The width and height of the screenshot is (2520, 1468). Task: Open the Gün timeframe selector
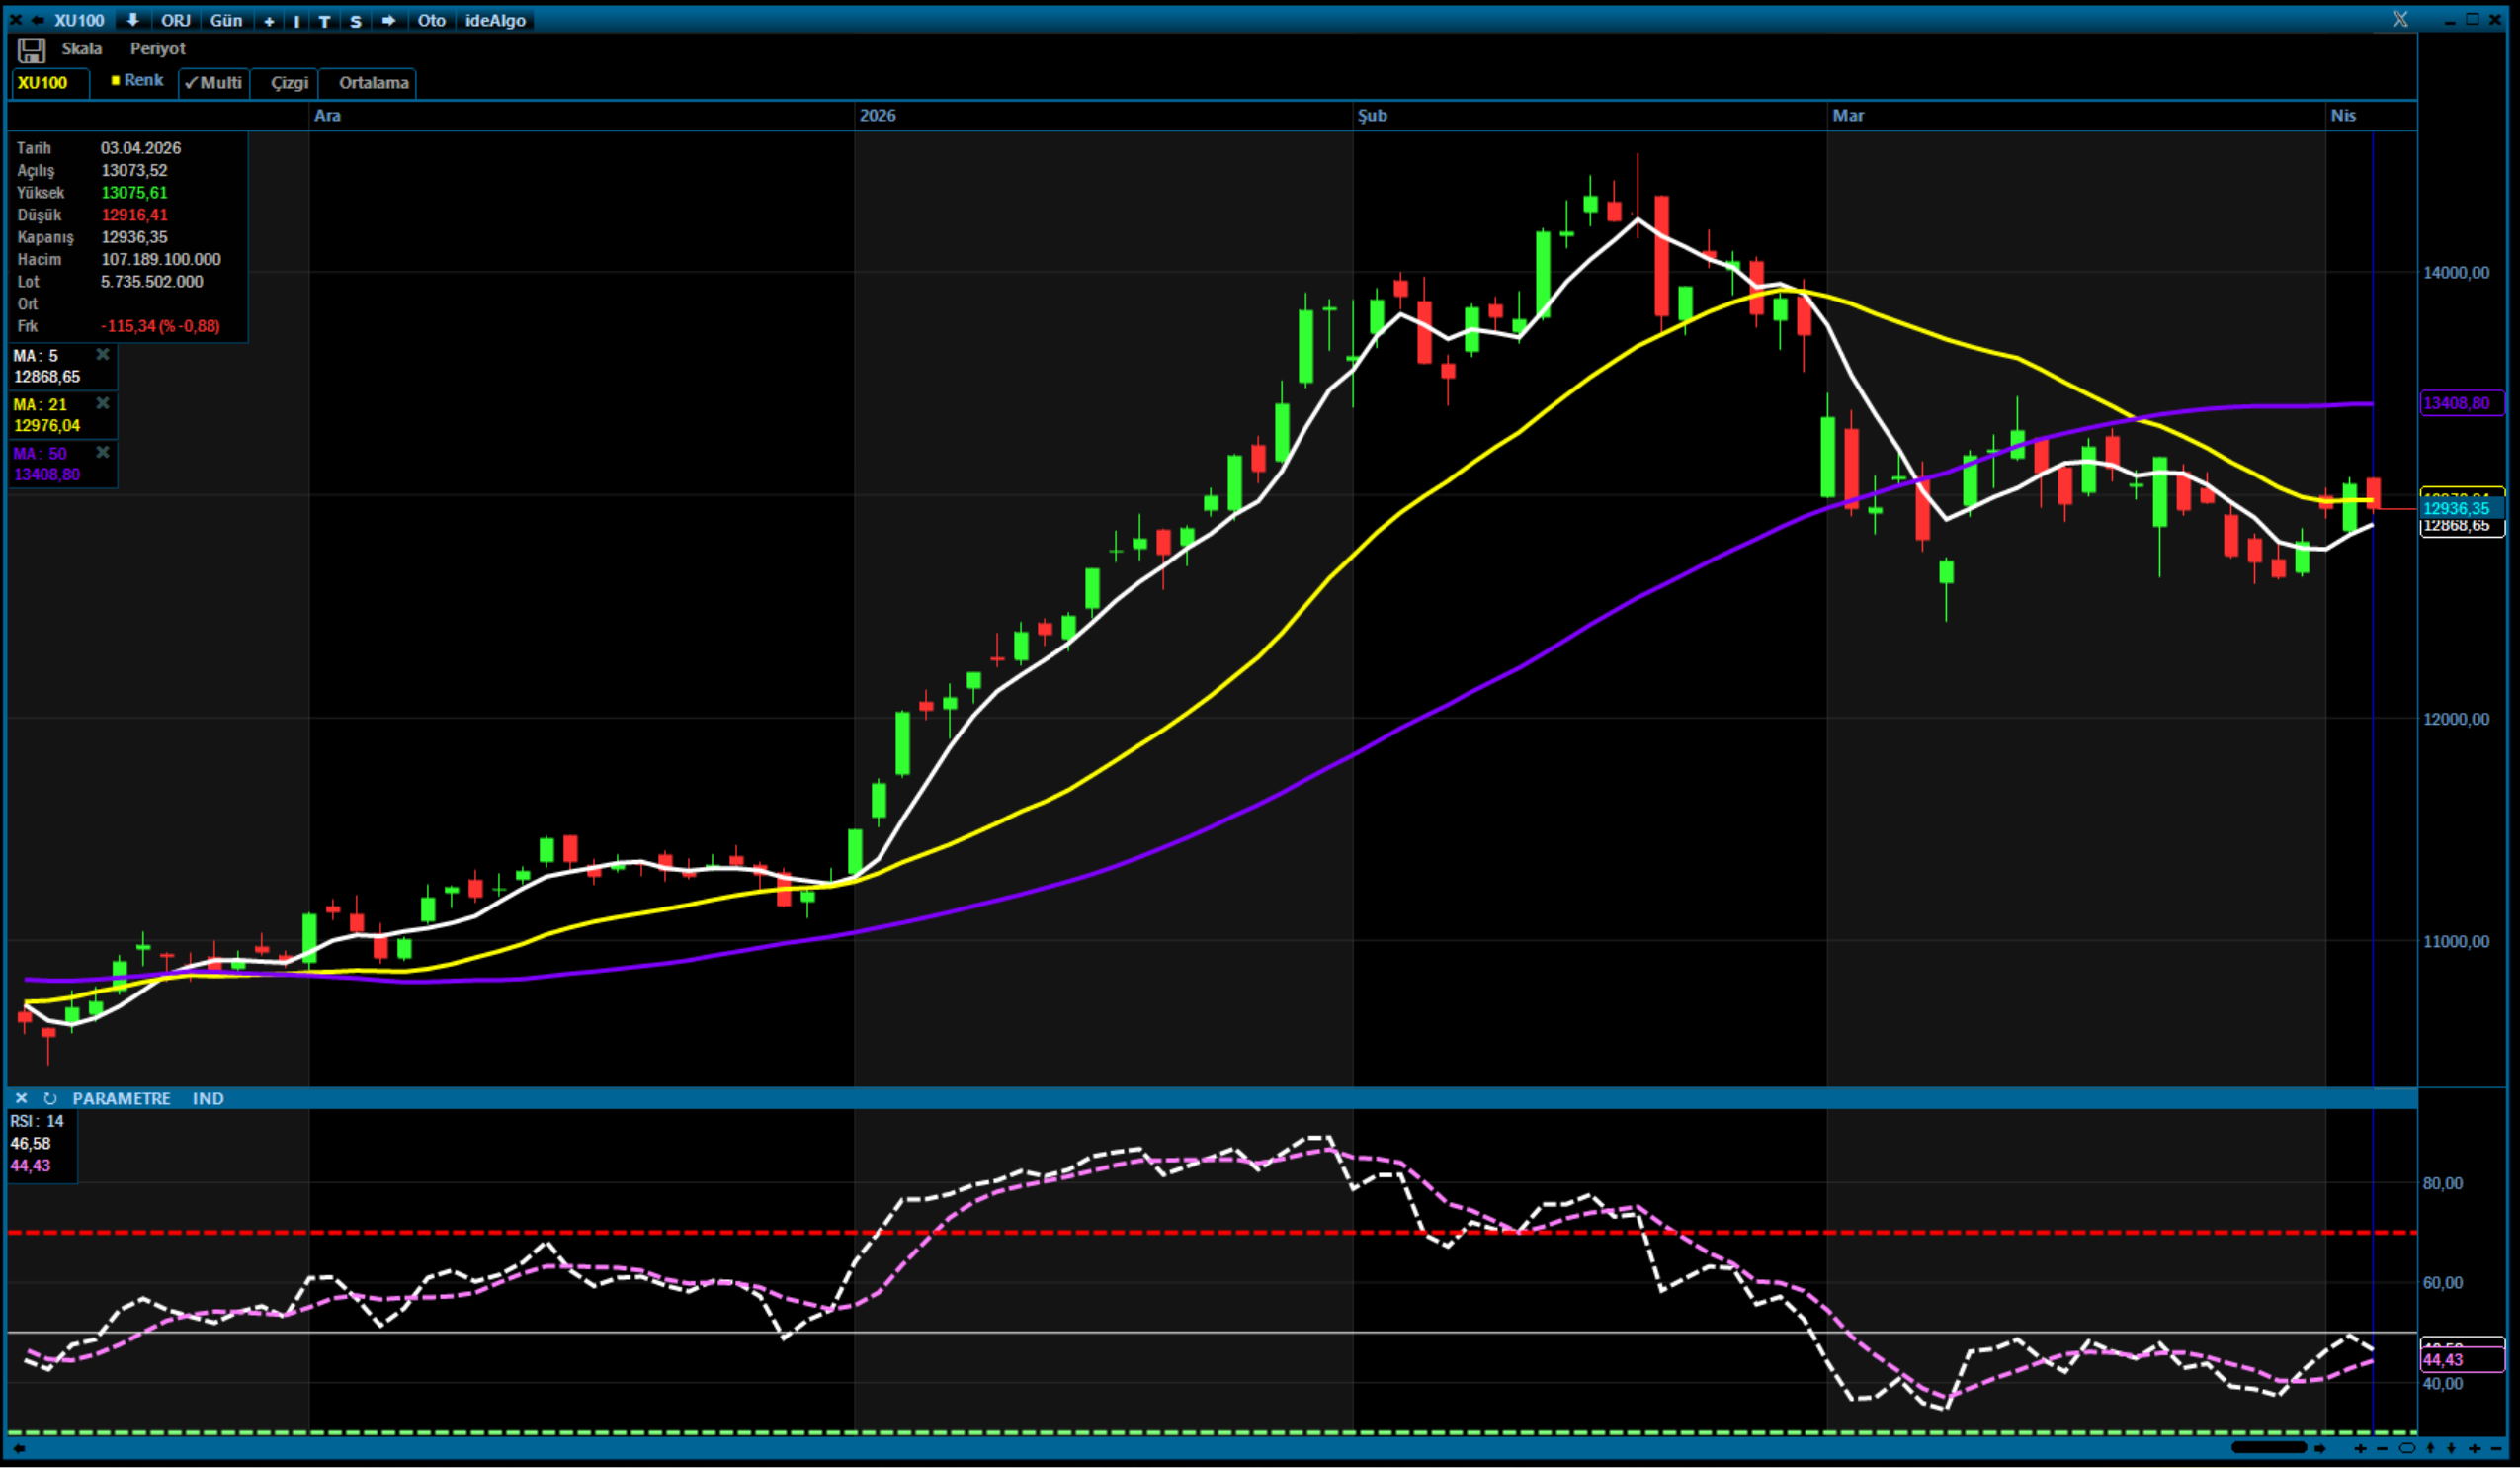[x=226, y=20]
